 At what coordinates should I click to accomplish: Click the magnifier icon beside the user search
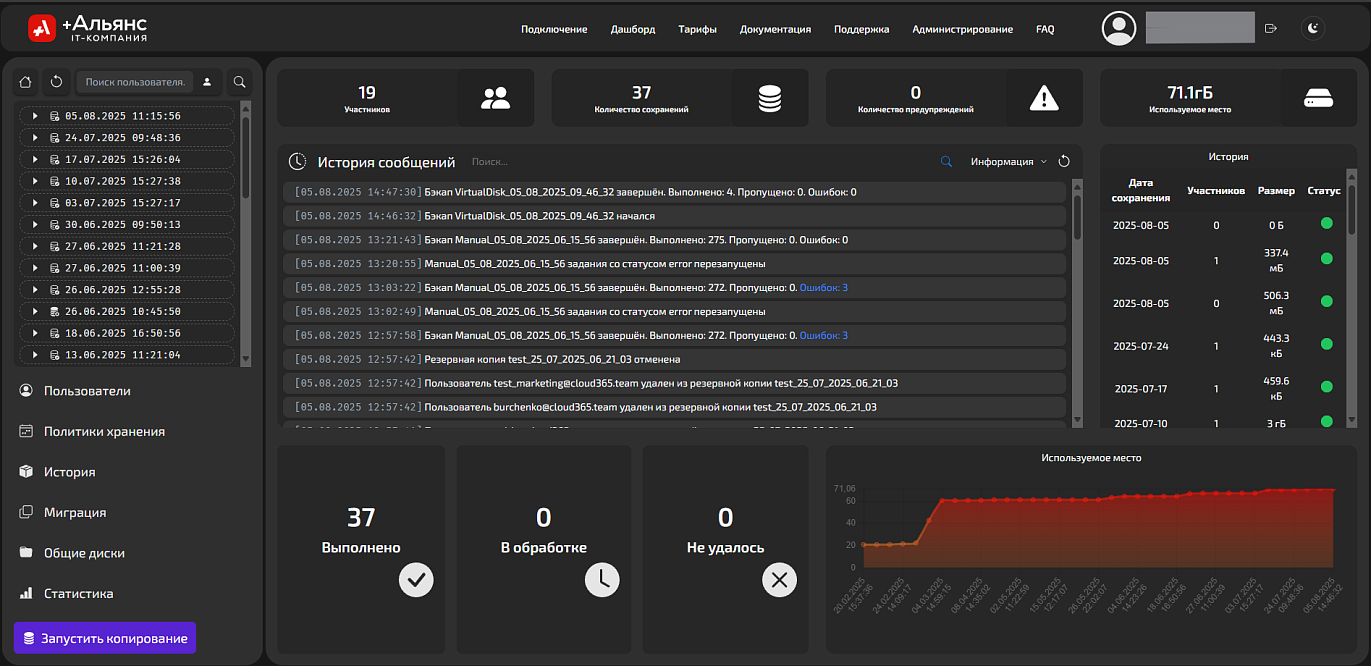pyautogui.click(x=240, y=82)
